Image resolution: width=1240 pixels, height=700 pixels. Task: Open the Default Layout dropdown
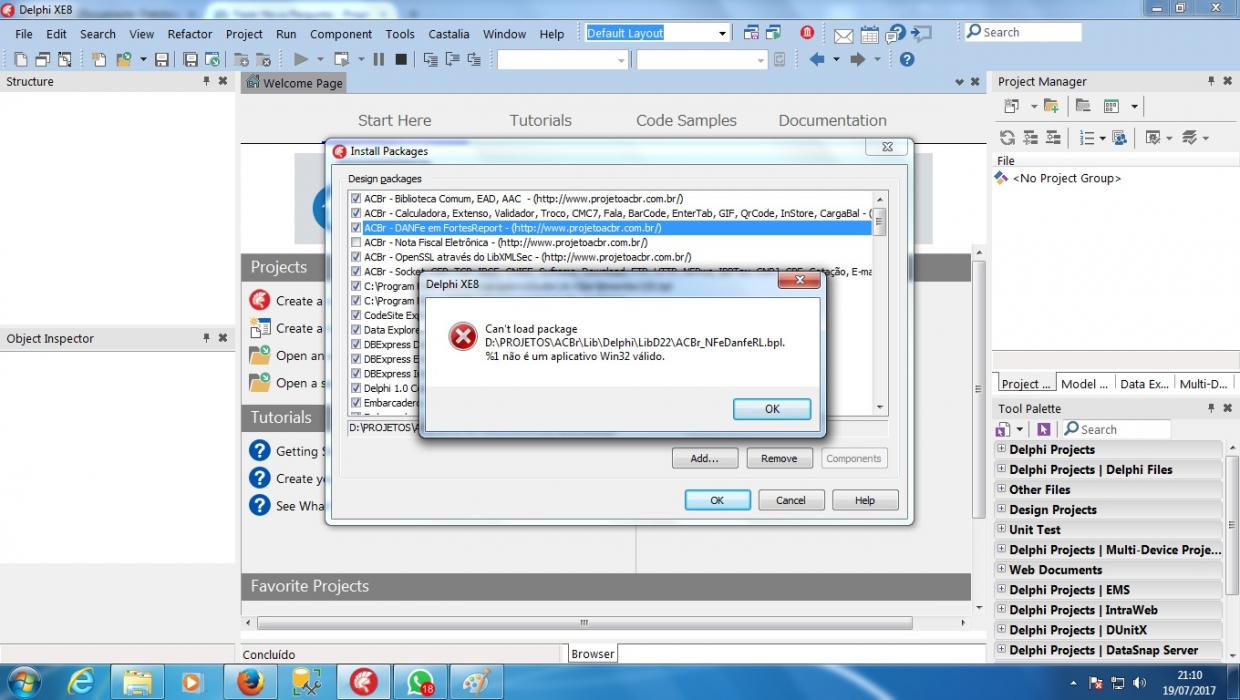[722, 33]
